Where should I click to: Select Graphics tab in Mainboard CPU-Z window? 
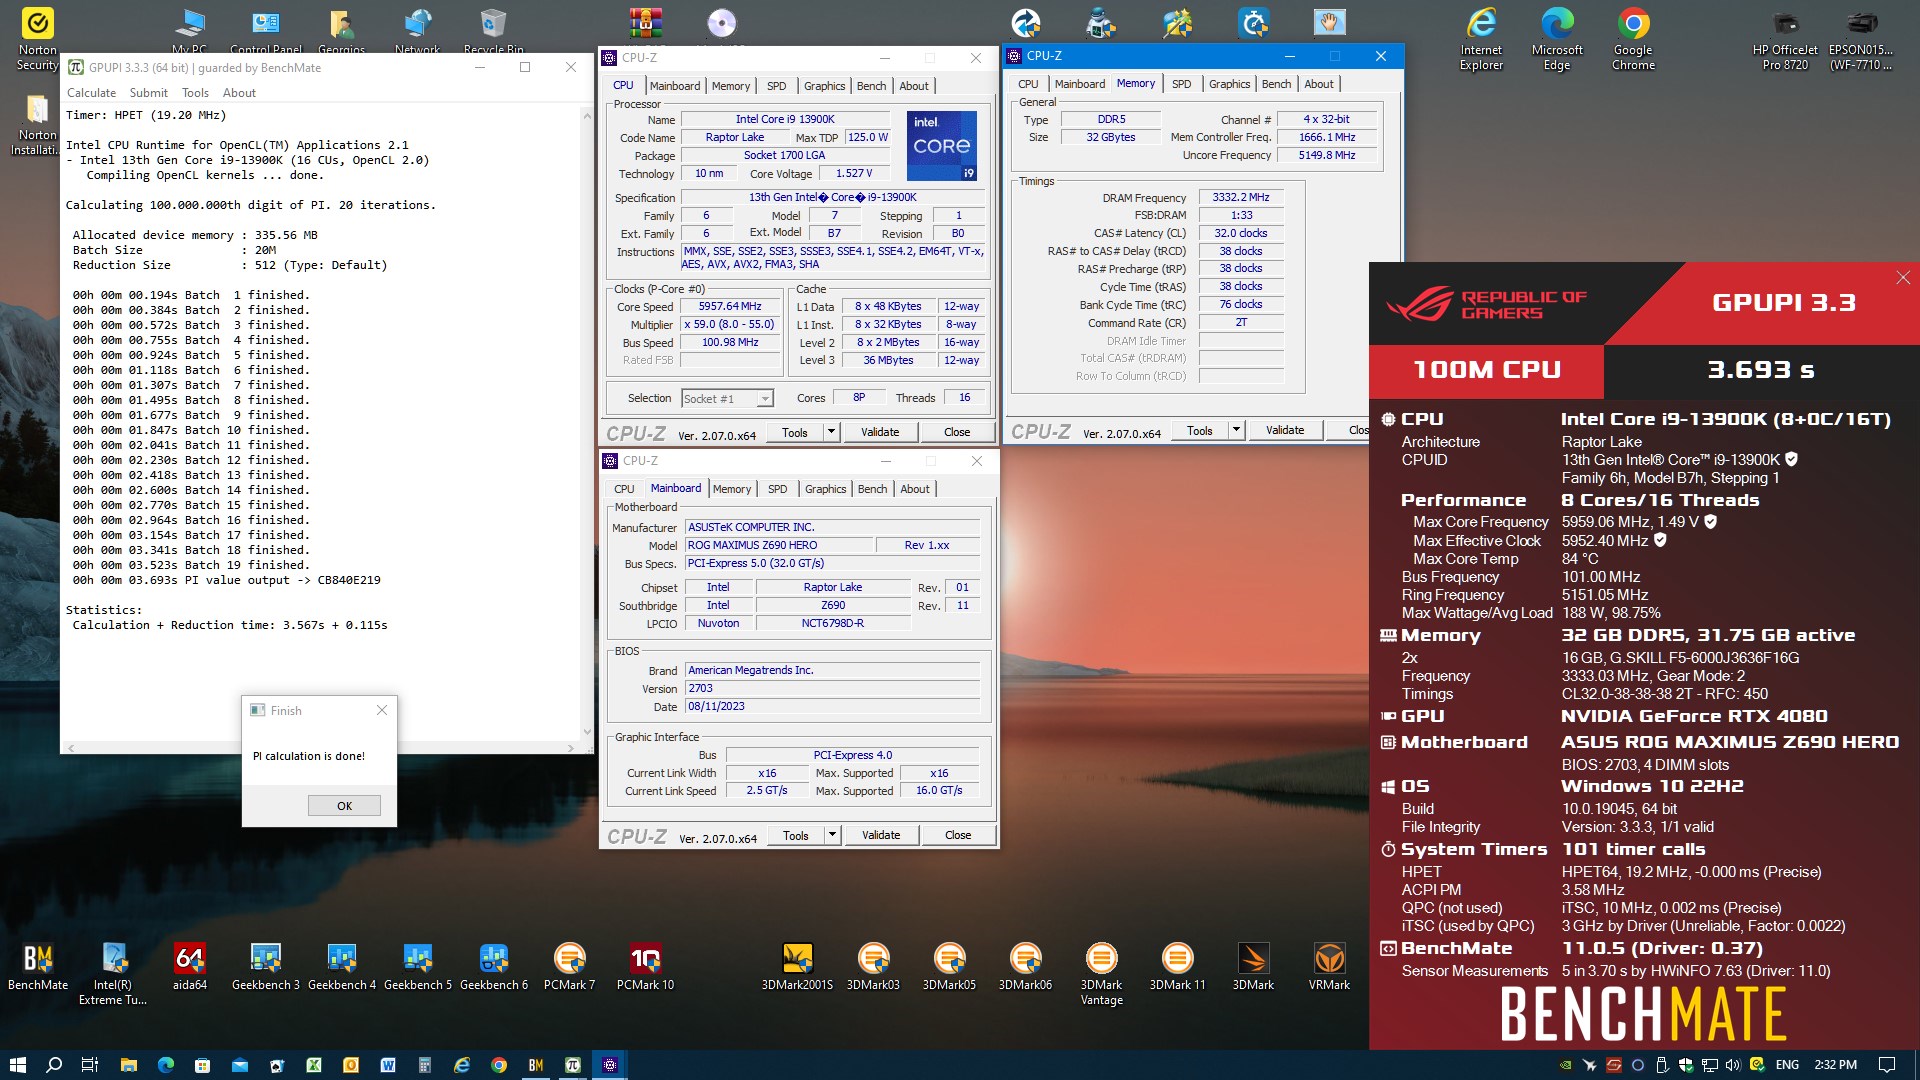(x=825, y=489)
